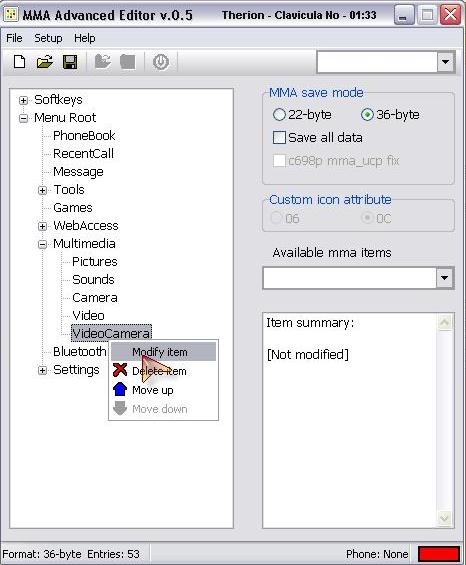Click the red phone status indicator
This screenshot has width=466, height=565.
(x=439, y=554)
